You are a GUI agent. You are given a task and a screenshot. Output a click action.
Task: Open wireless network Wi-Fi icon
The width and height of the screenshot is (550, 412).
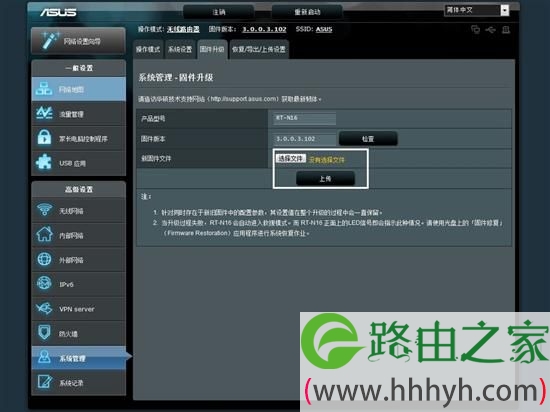(x=44, y=210)
